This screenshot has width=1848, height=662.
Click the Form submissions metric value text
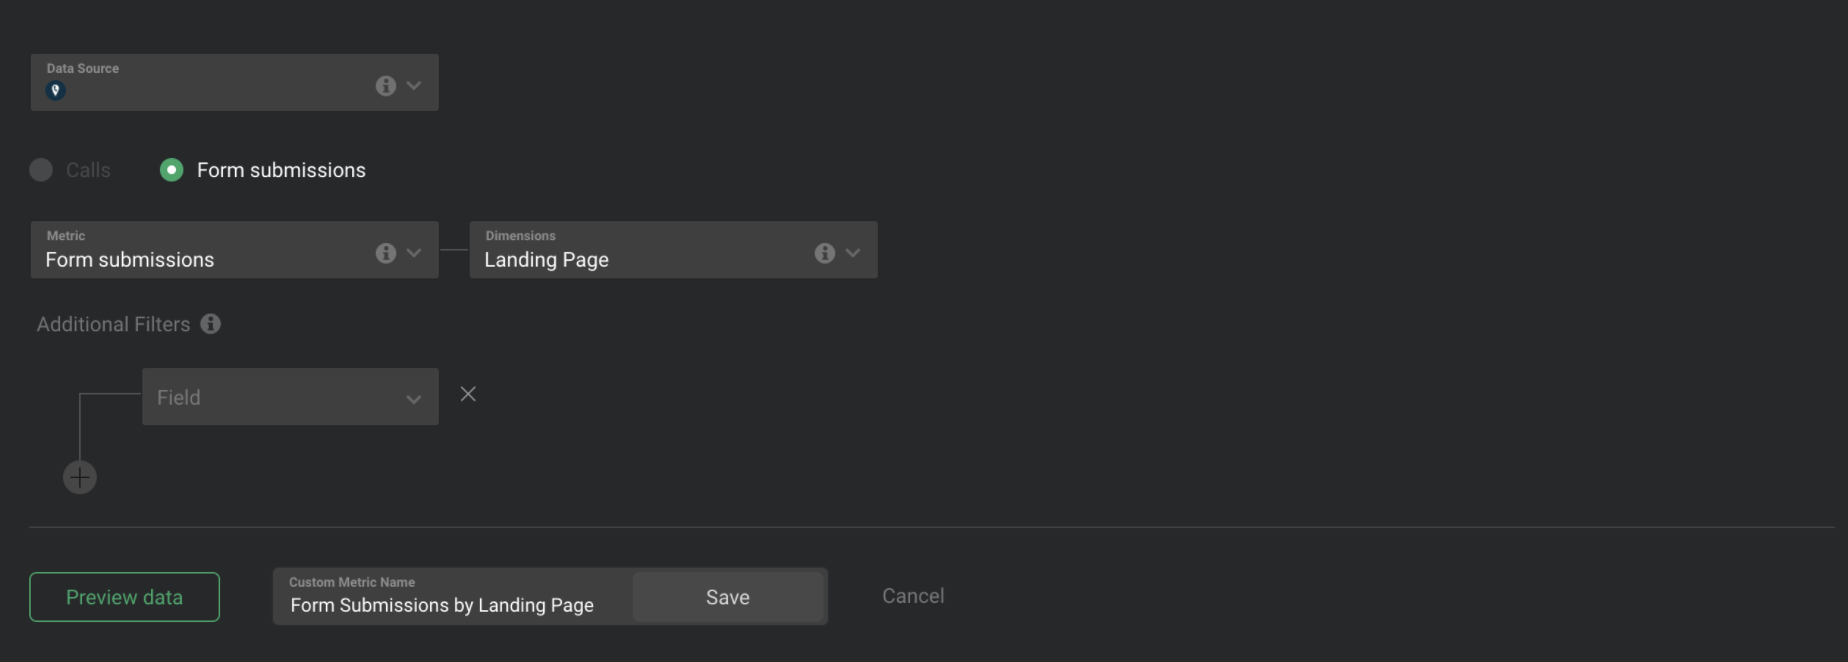click(130, 260)
